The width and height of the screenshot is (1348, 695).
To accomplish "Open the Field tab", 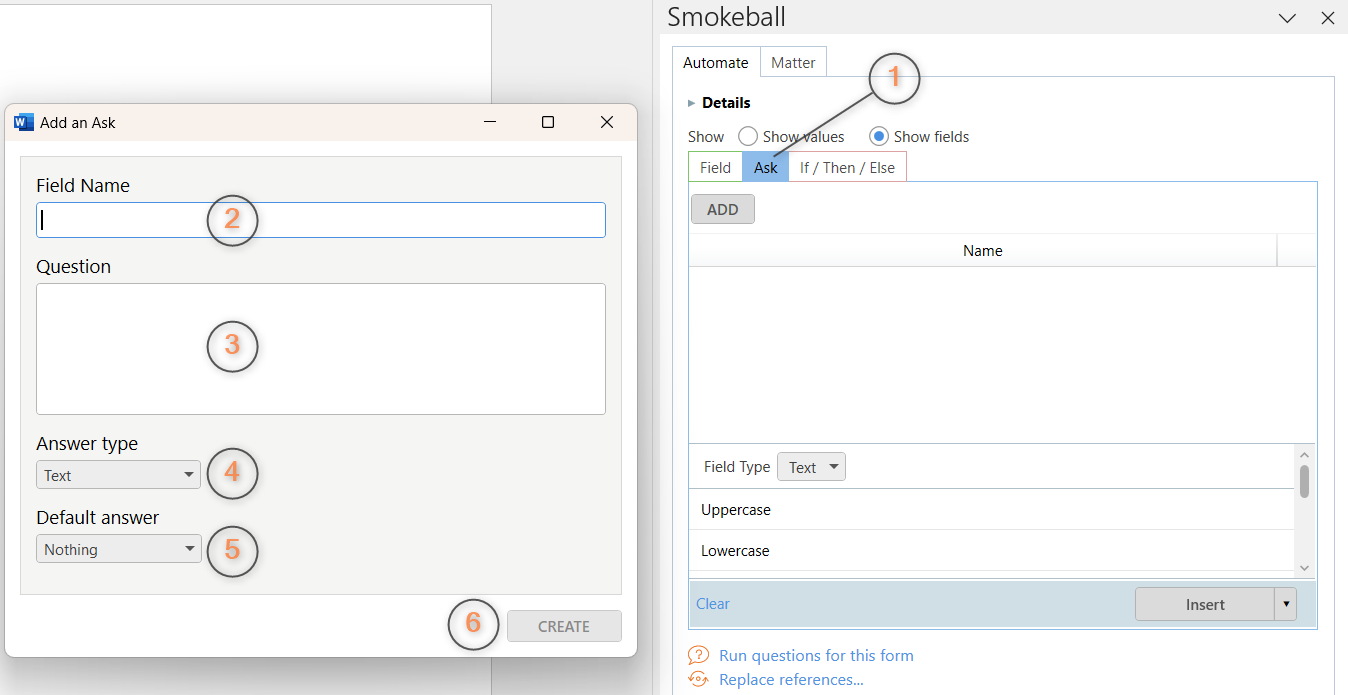I will [715, 167].
